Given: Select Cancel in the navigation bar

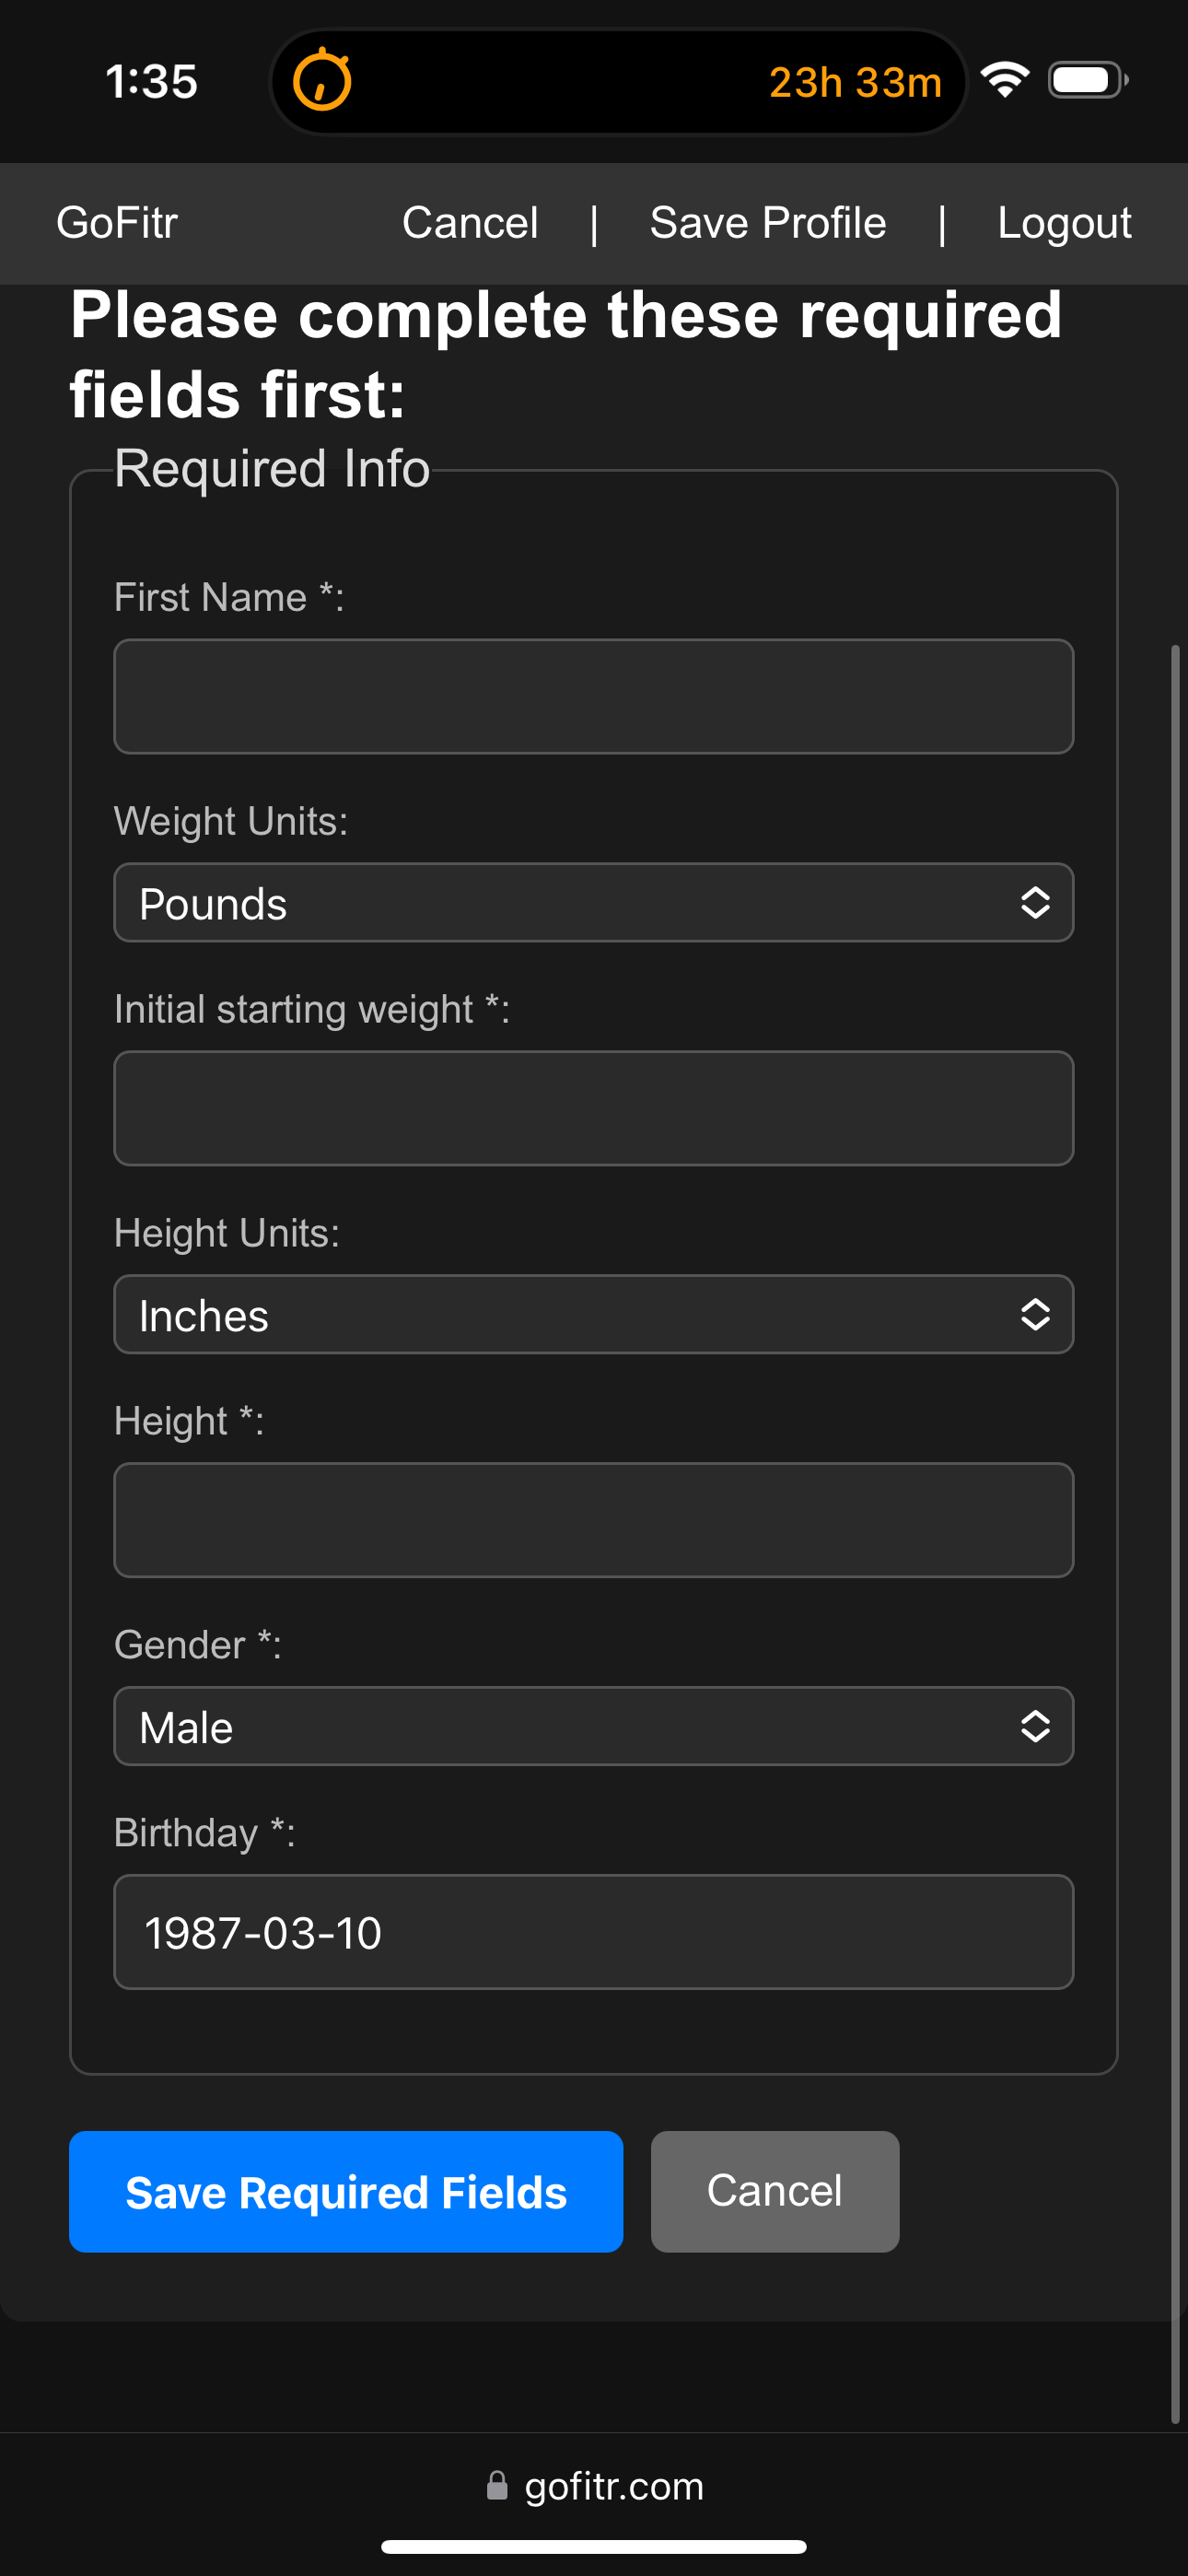Looking at the screenshot, I should pyautogui.click(x=469, y=222).
